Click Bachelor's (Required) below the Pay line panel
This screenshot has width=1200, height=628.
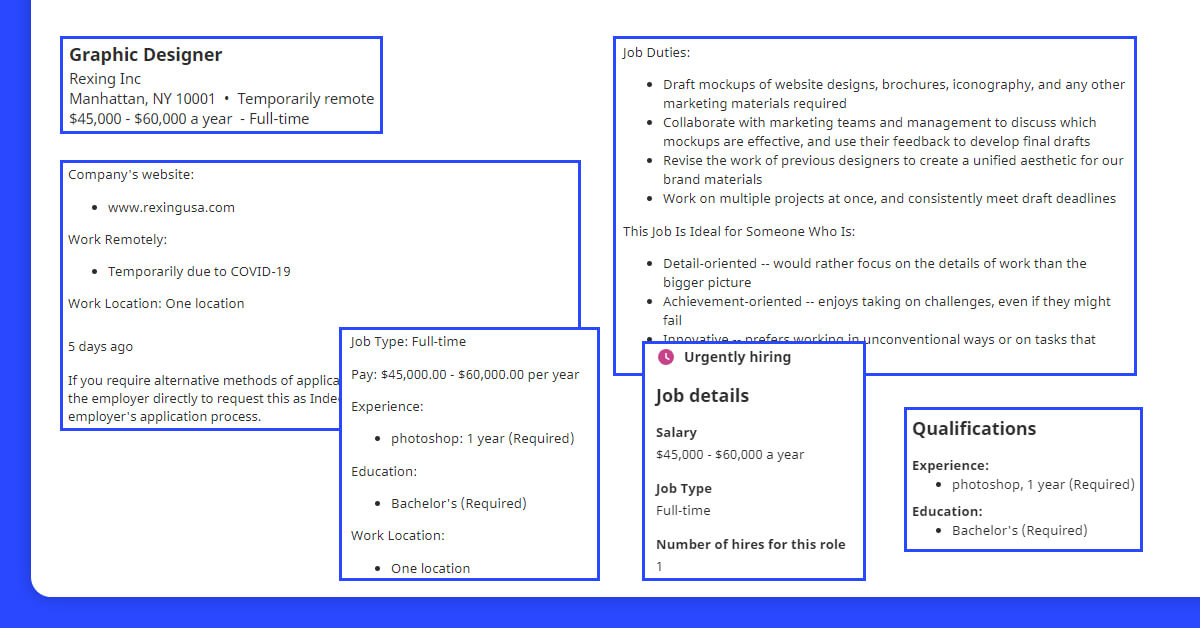click(x=459, y=504)
